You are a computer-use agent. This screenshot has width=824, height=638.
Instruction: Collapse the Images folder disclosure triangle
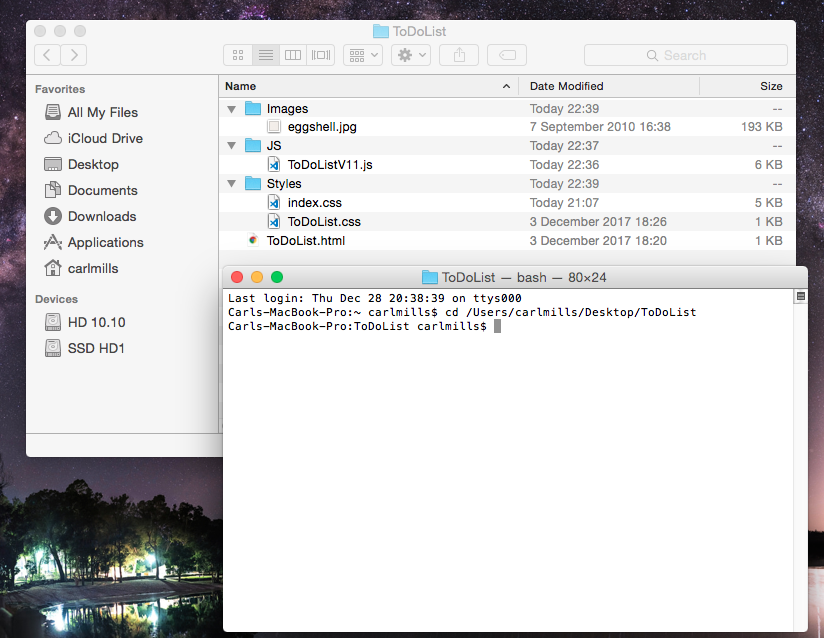(x=232, y=109)
